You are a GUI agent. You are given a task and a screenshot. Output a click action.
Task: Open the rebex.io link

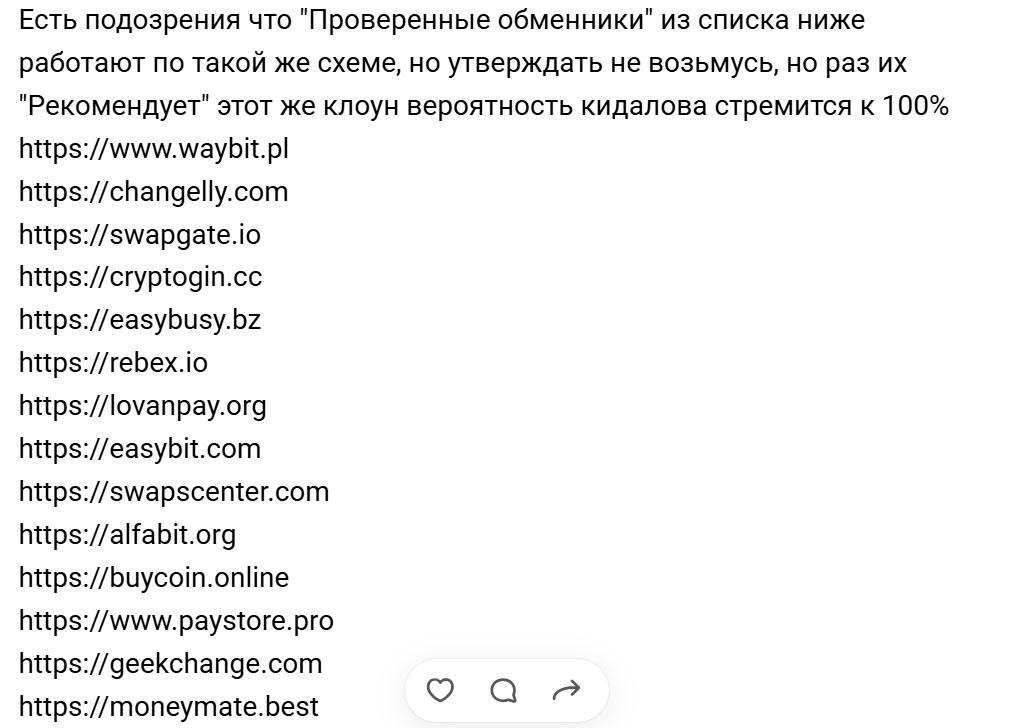pos(113,363)
